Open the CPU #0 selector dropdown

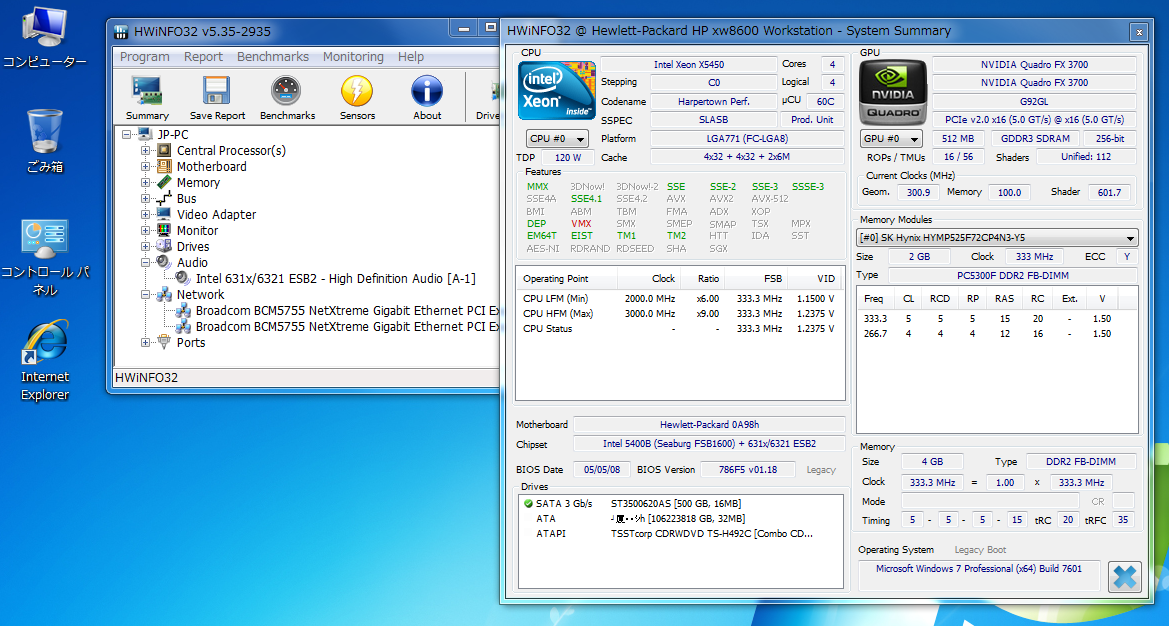557,138
